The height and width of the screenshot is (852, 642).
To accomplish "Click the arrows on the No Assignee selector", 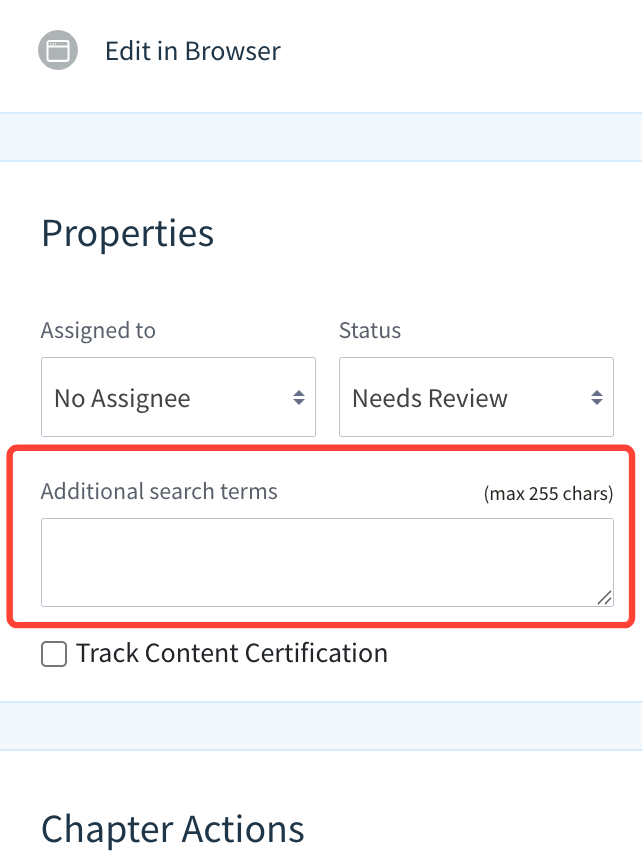I will [x=298, y=398].
